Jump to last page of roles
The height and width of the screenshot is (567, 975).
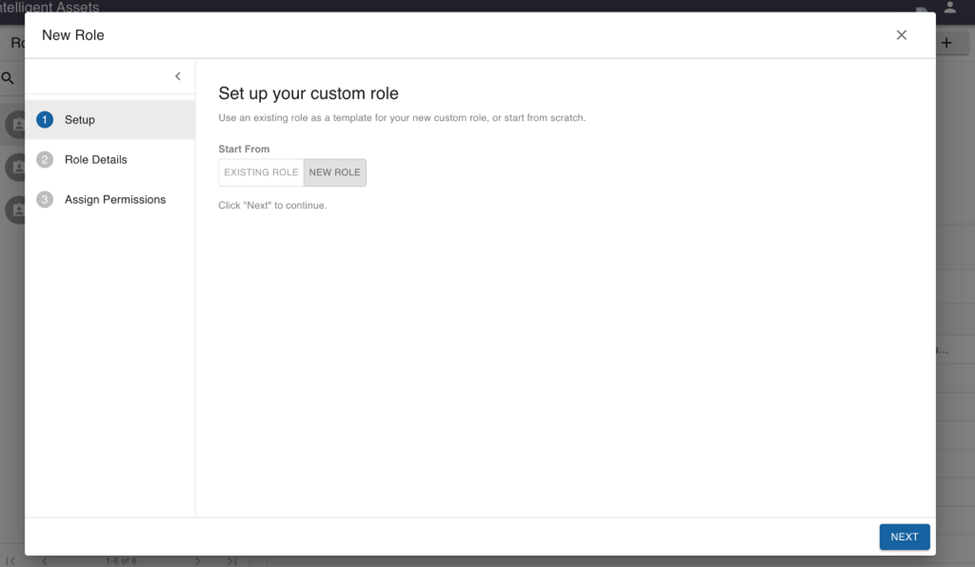[231, 561]
